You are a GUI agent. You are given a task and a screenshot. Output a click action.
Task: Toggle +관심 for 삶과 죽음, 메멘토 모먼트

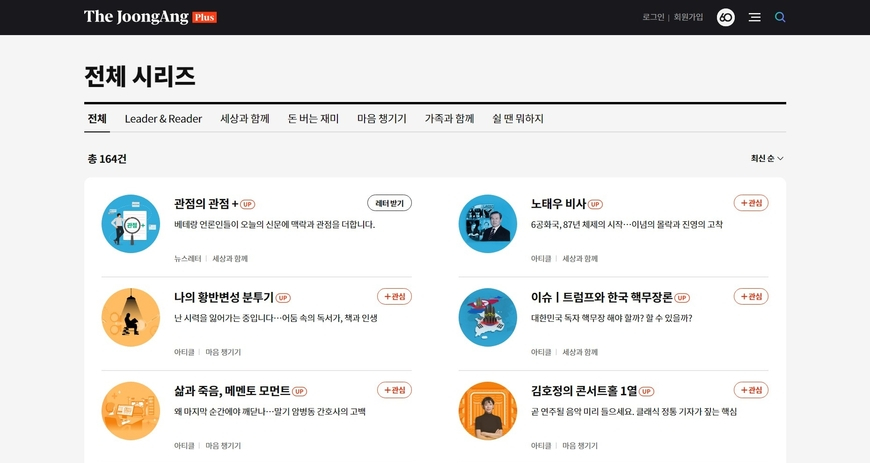click(x=394, y=390)
